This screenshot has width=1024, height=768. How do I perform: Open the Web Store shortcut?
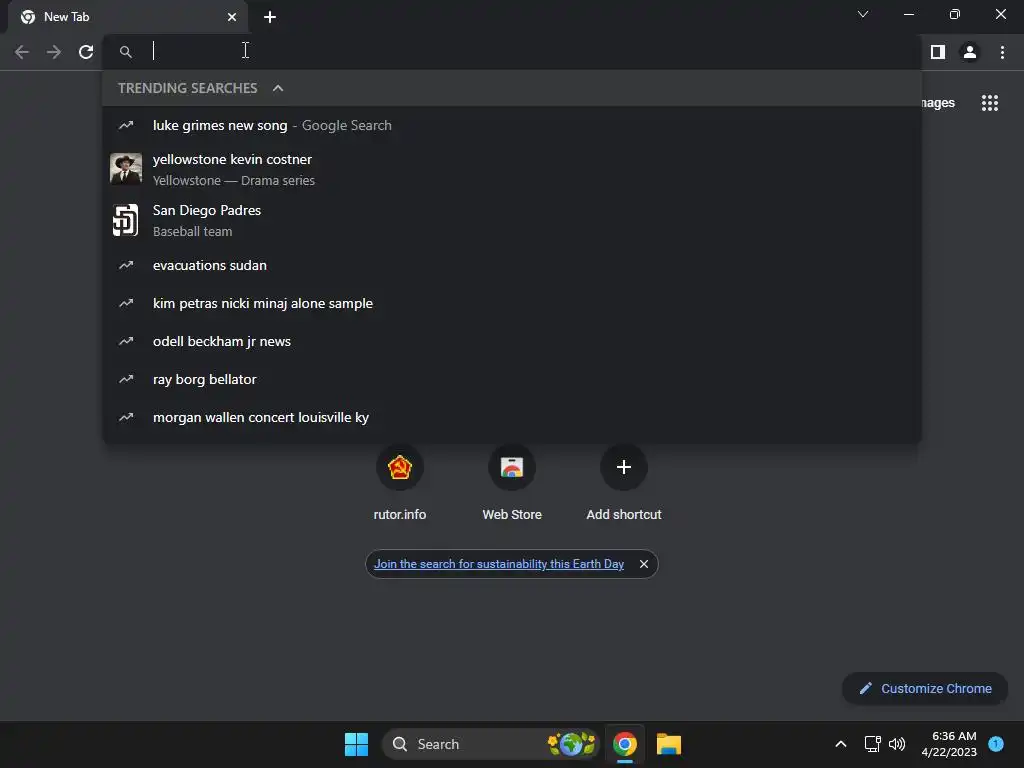[x=512, y=482]
